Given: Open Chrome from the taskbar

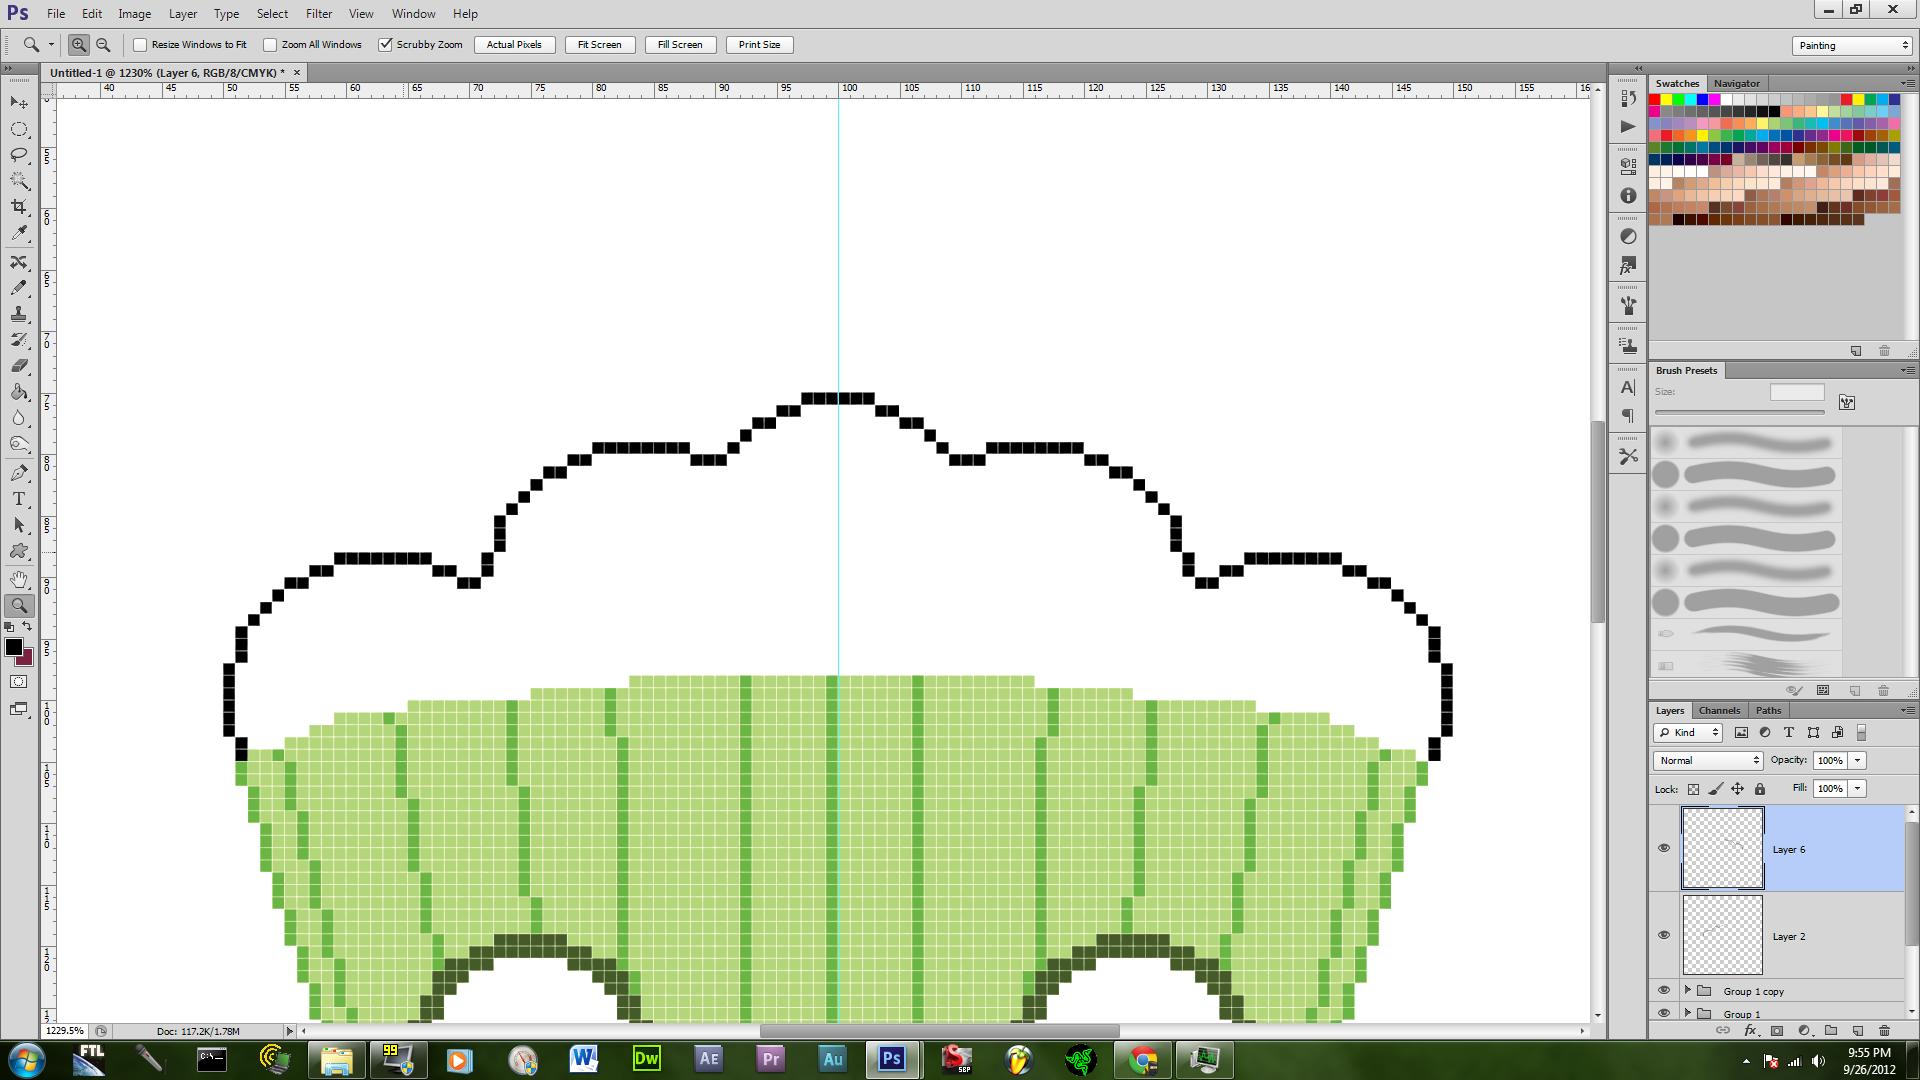Looking at the screenshot, I should click(x=1142, y=1059).
